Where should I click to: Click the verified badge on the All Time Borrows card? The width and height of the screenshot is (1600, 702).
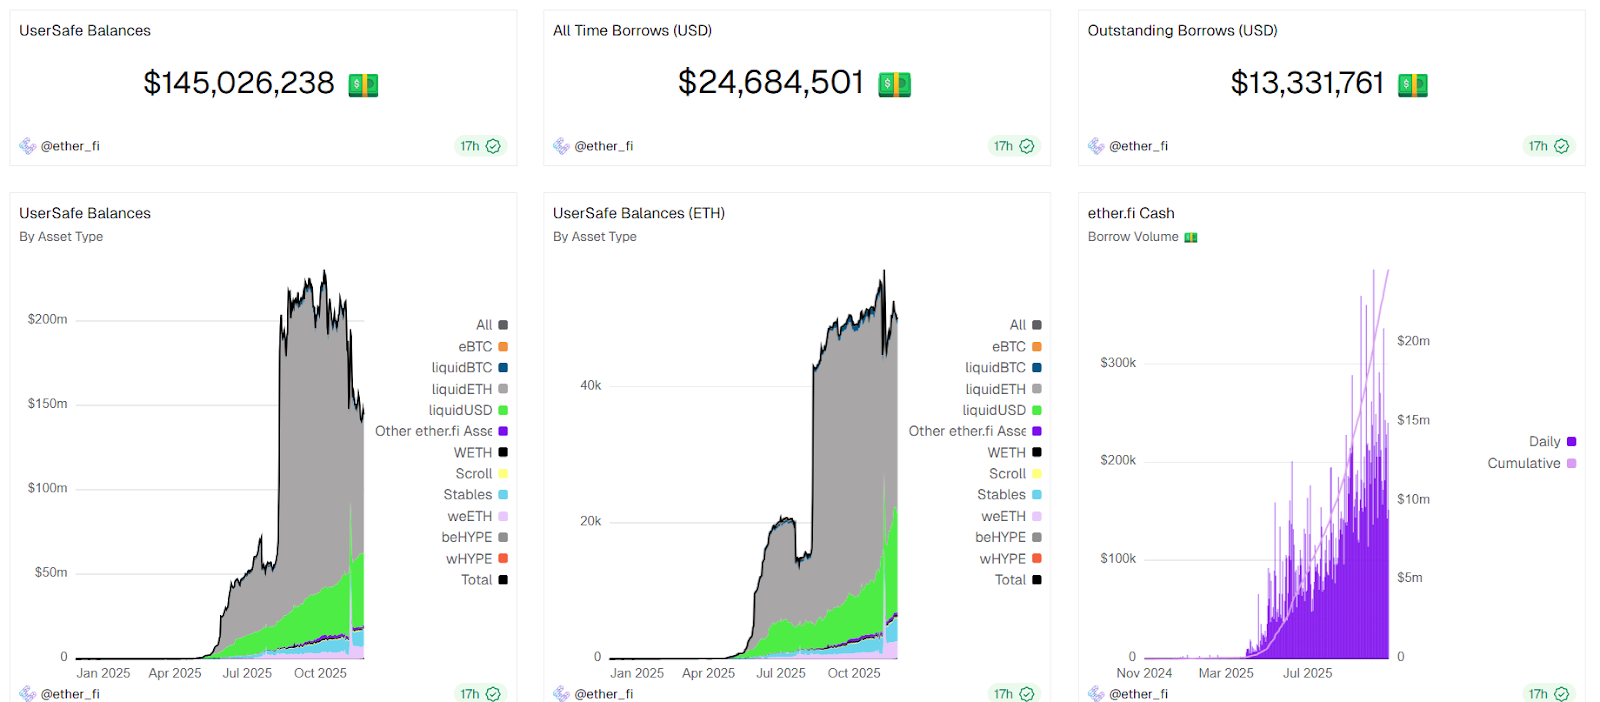(1029, 146)
